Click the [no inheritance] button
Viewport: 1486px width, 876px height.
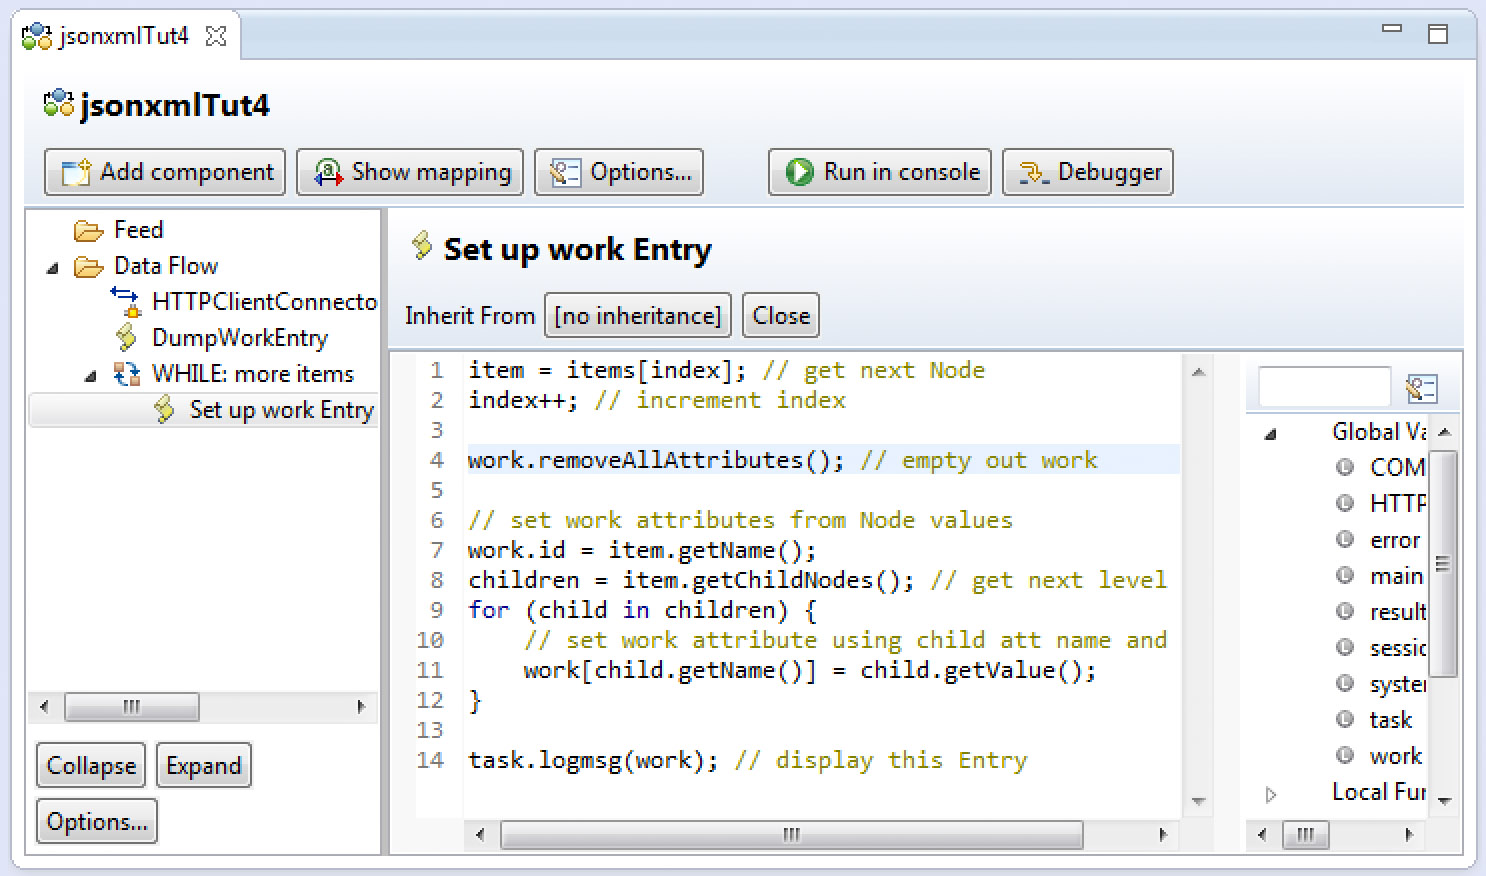(637, 315)
